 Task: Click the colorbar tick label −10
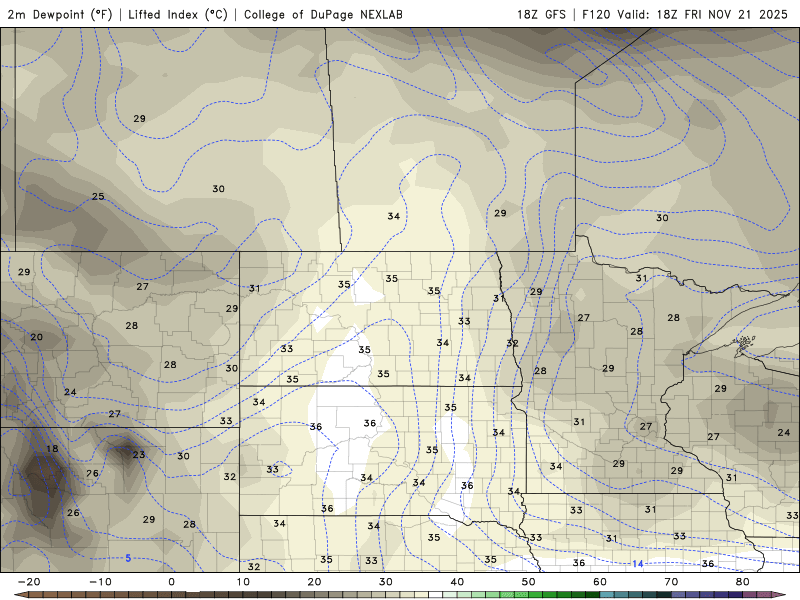(x=100, y=582)
